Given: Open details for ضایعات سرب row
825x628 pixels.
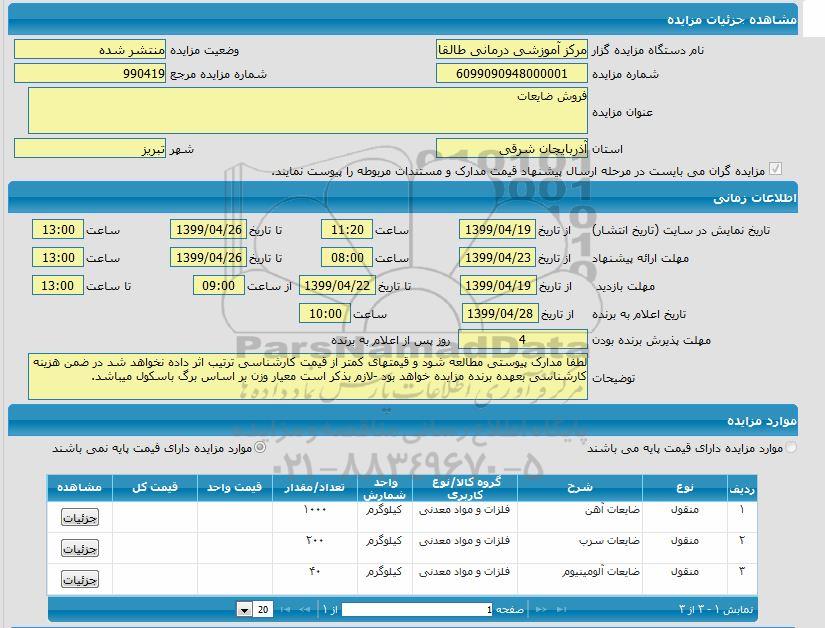Looking at the screenshot, I should 79,549.
